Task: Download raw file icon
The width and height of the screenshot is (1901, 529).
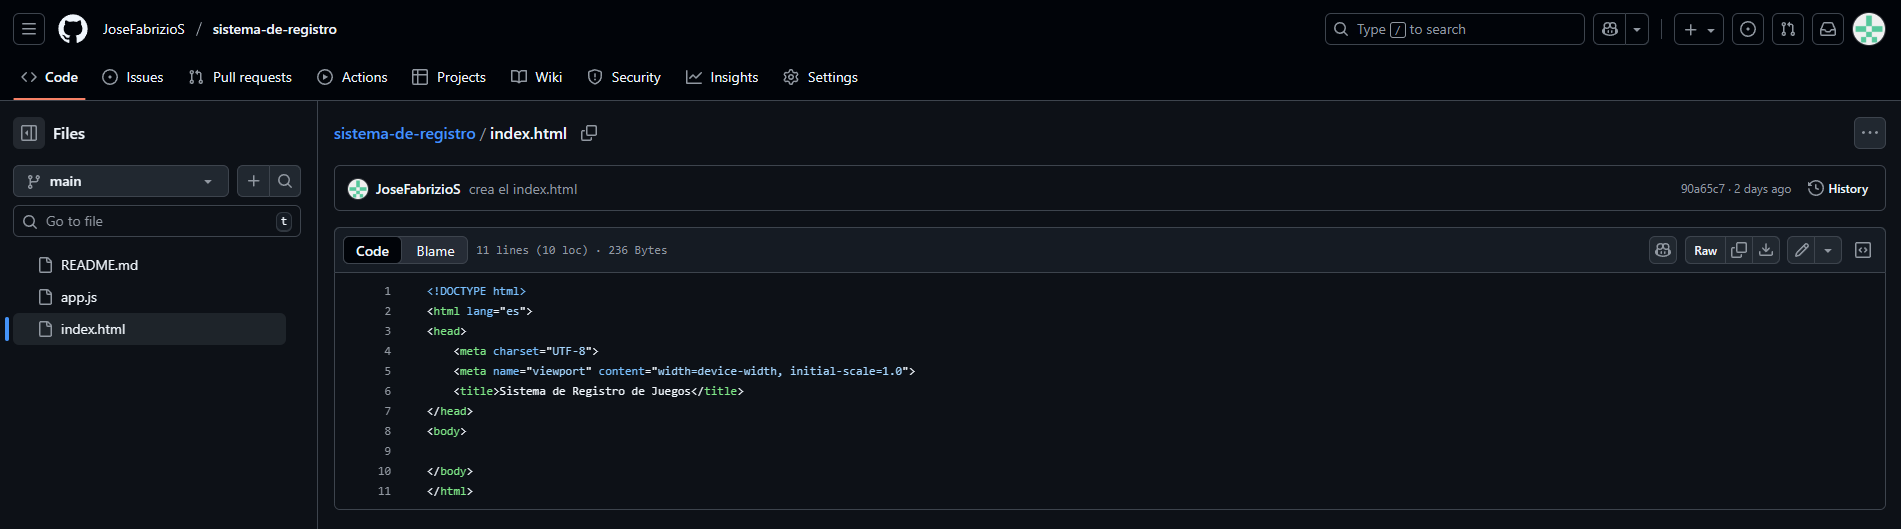Action: (x=1766, y=250)
